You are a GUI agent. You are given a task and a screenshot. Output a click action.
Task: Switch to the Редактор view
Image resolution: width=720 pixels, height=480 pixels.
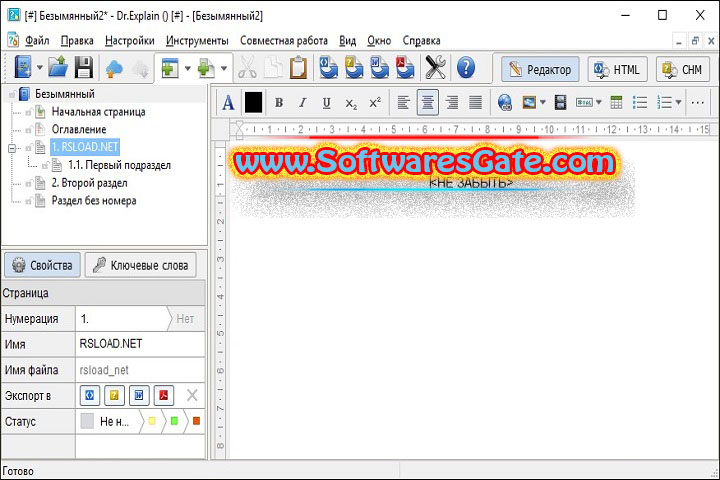click(x=540, y=69)
